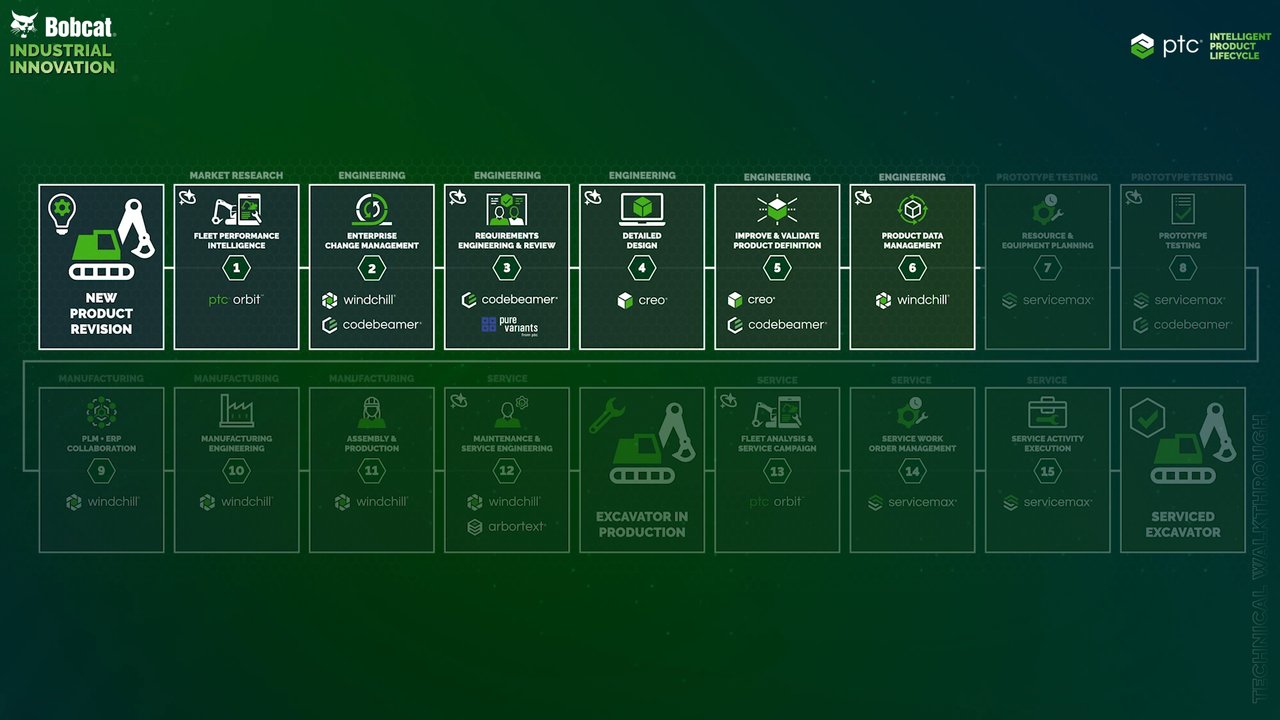Select the step 4 hexagon
This screenshot has height=720, width=1280.
(642, 268)
